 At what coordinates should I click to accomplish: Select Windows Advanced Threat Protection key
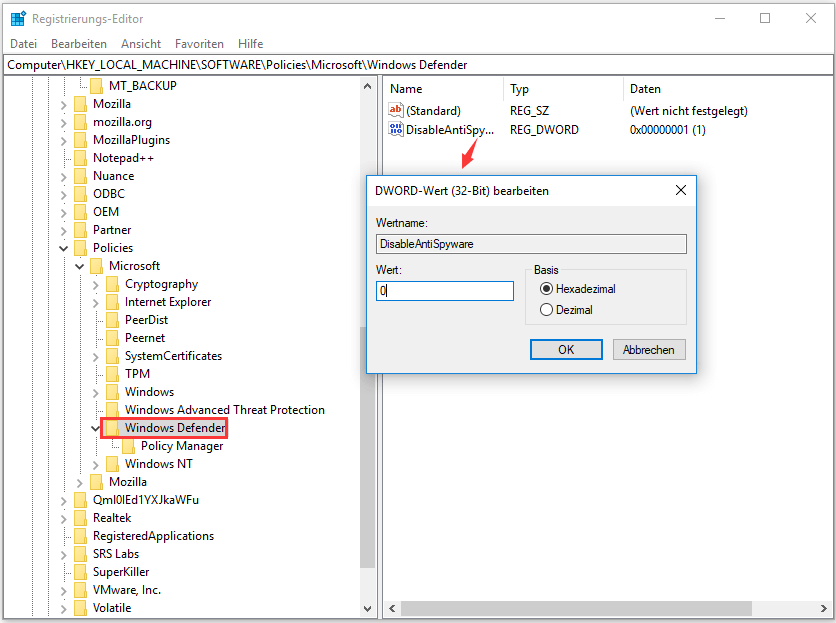coord(224,410)
